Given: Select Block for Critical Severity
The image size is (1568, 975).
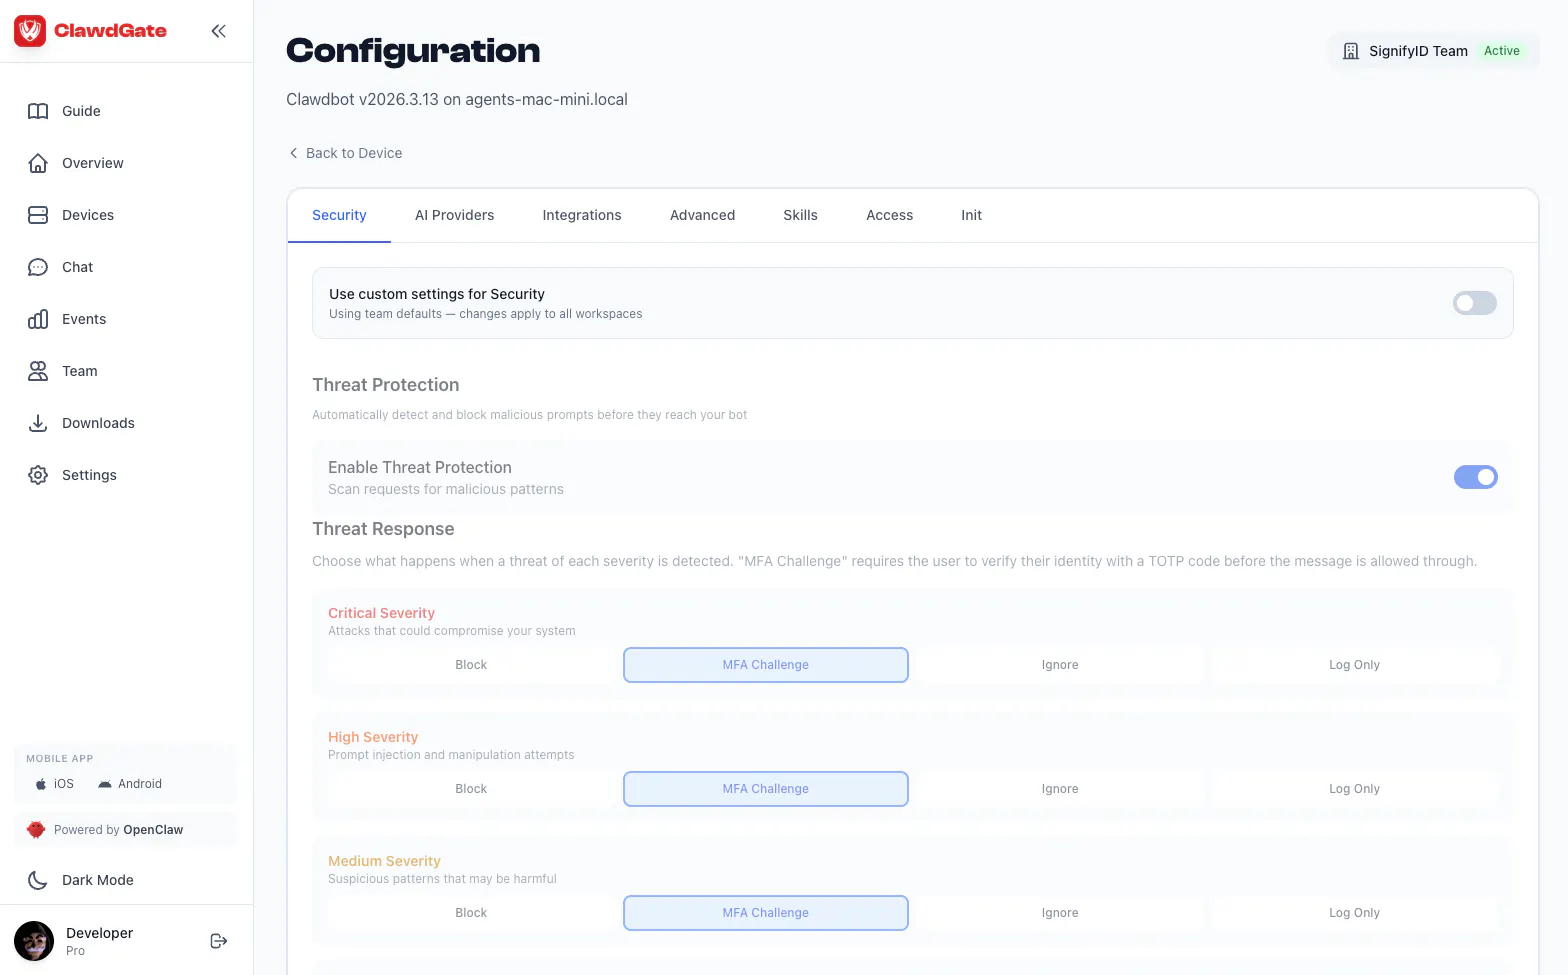Looking at the screenshot, I should pos(471,665).
